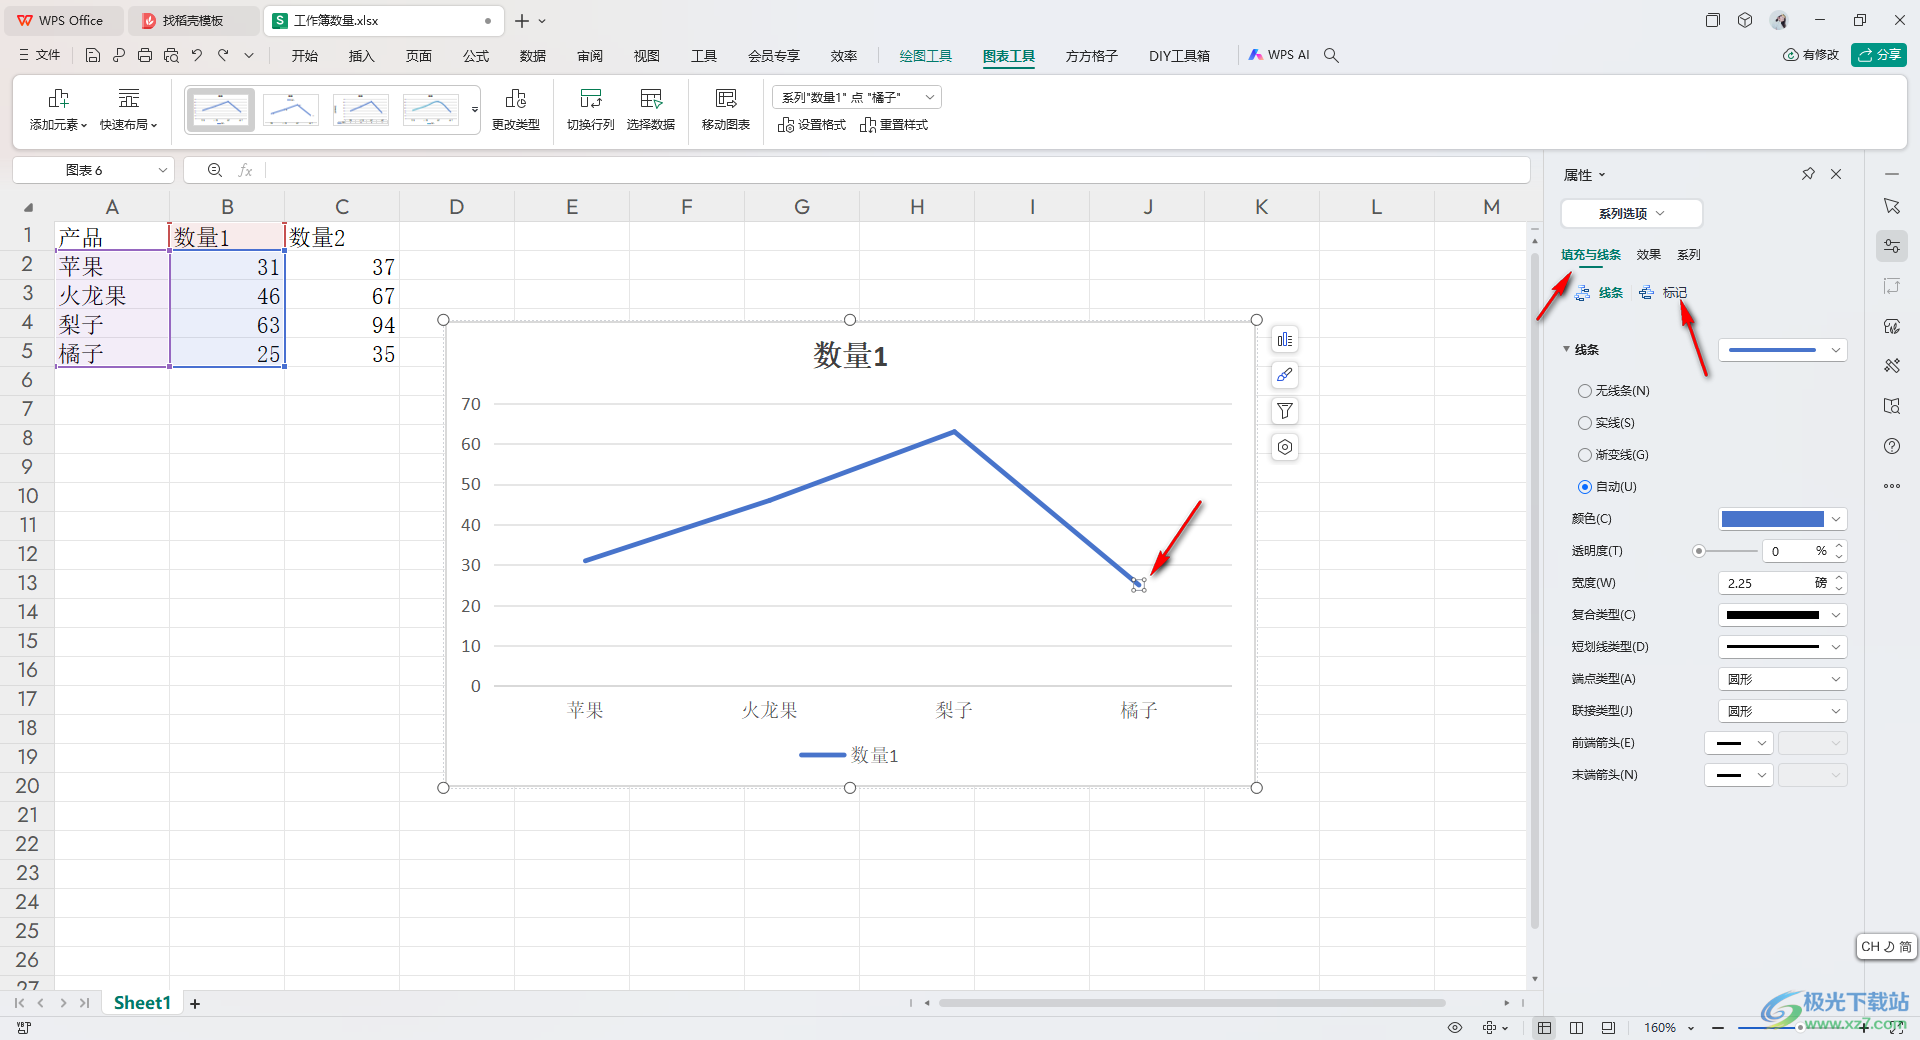
Task: Click the Select Data icon
Action: pyautogui.click(x=651, y=98)
